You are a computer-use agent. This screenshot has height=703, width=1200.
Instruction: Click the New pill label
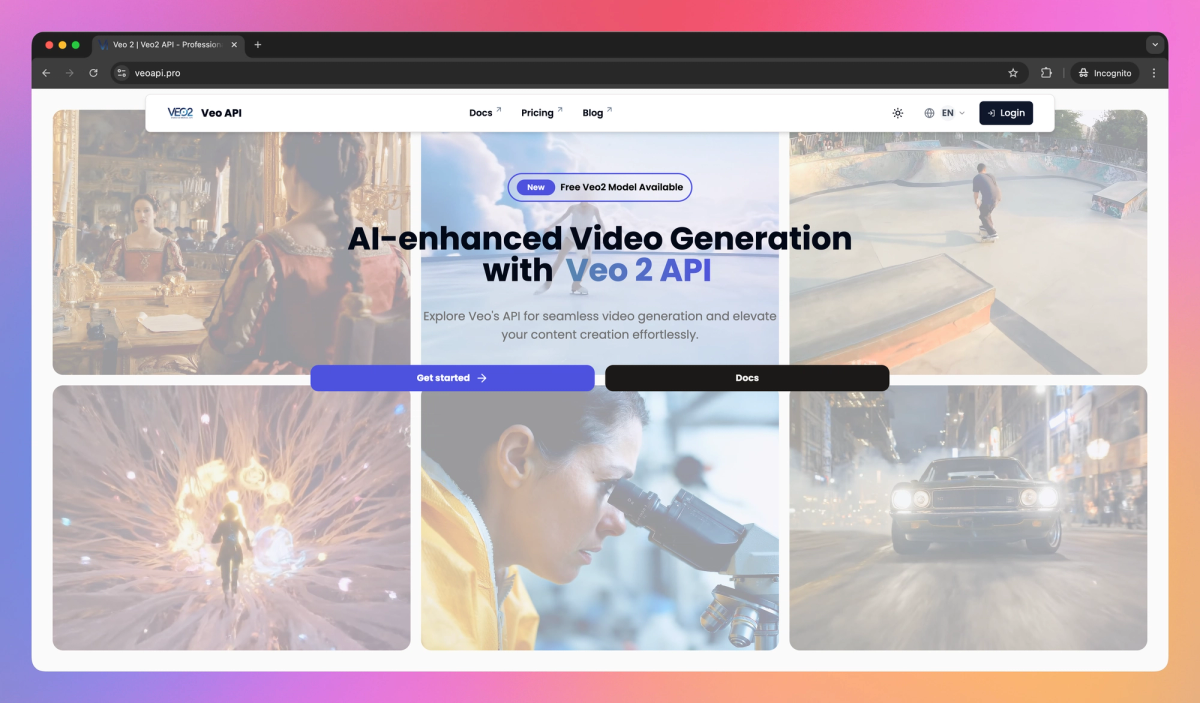point(536,187)
